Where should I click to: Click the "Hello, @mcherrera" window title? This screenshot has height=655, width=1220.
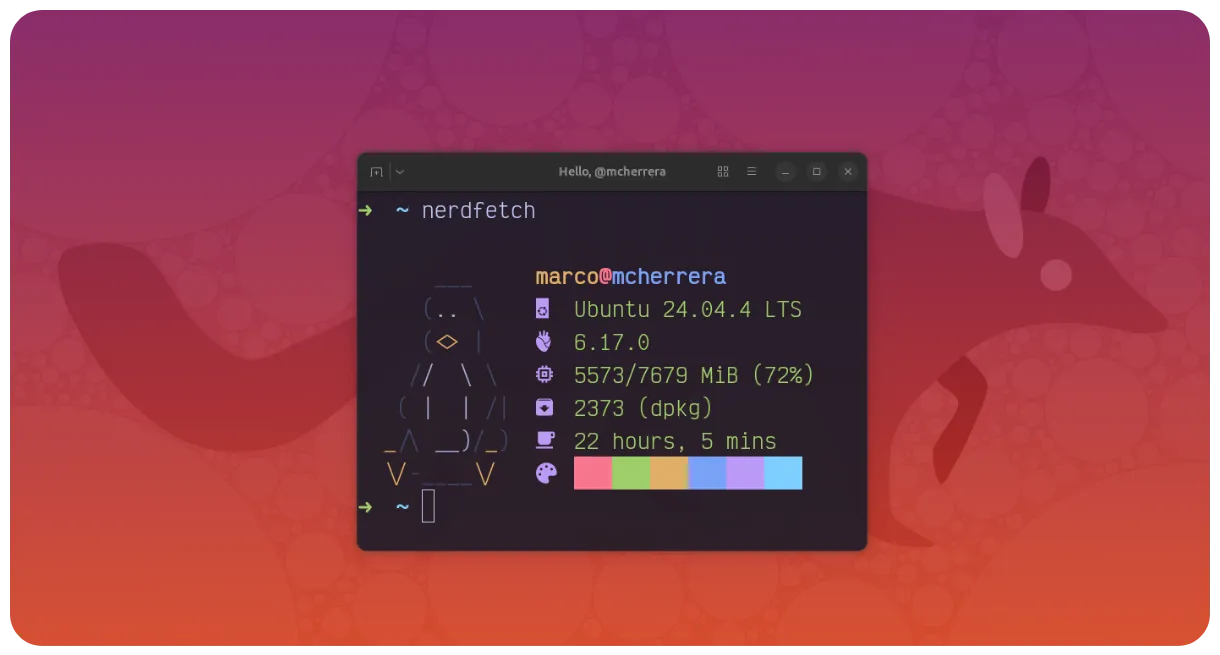pyautogui.click(x=612, y=172)
